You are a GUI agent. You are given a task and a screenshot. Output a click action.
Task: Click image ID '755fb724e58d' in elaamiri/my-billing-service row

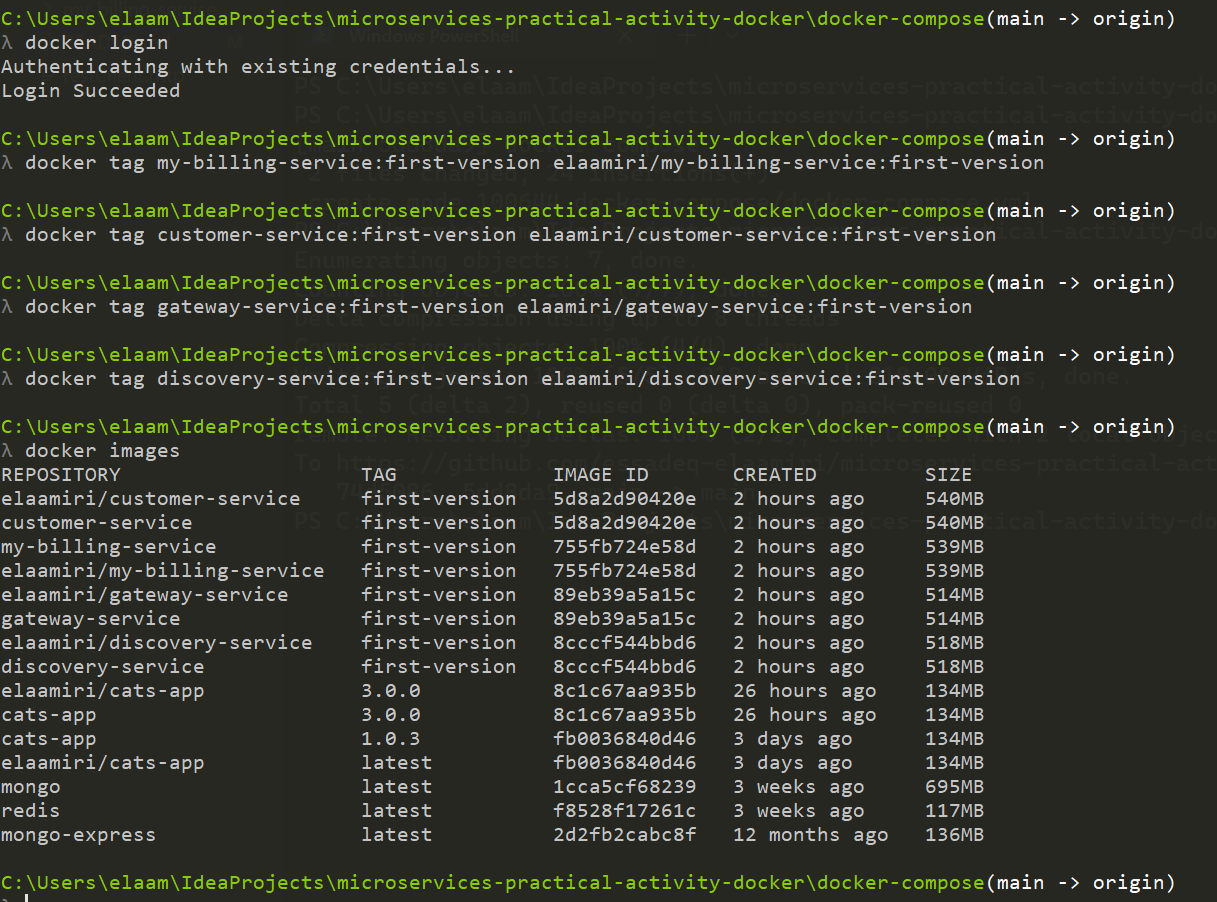pyautogui.click(x=625, y=571)
